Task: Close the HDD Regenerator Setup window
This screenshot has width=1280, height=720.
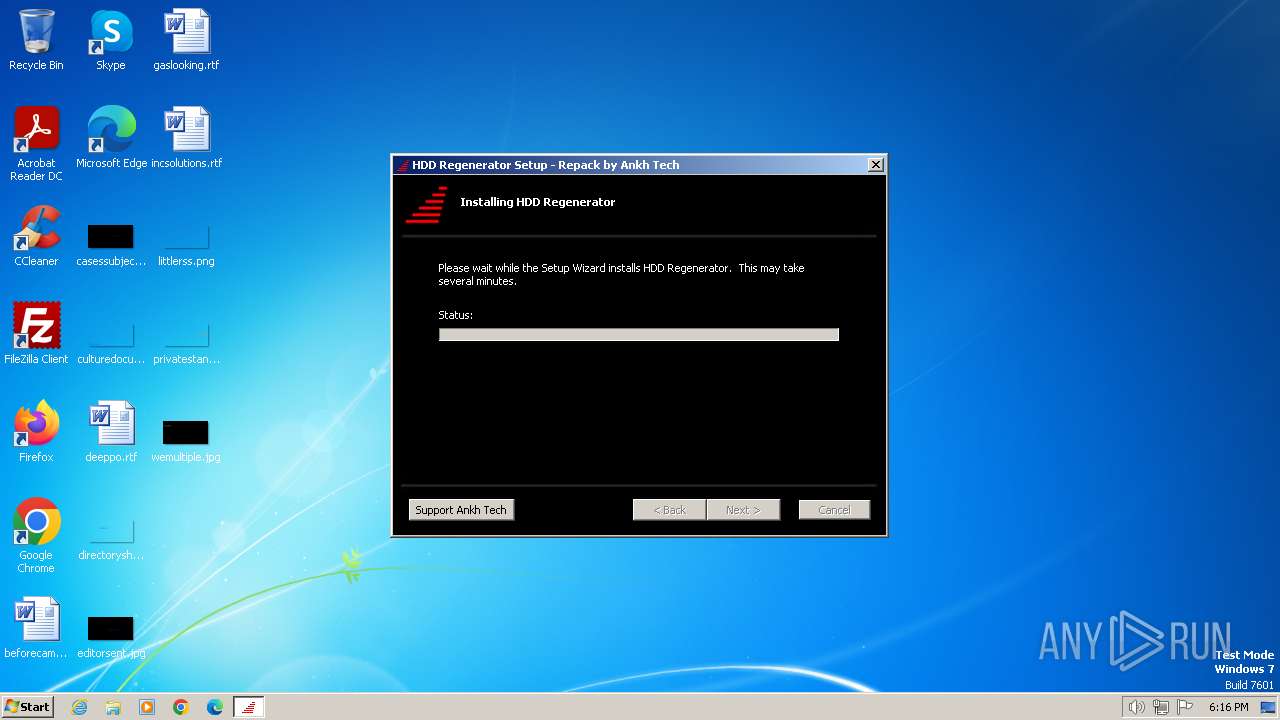Action: tap(876, 165)
